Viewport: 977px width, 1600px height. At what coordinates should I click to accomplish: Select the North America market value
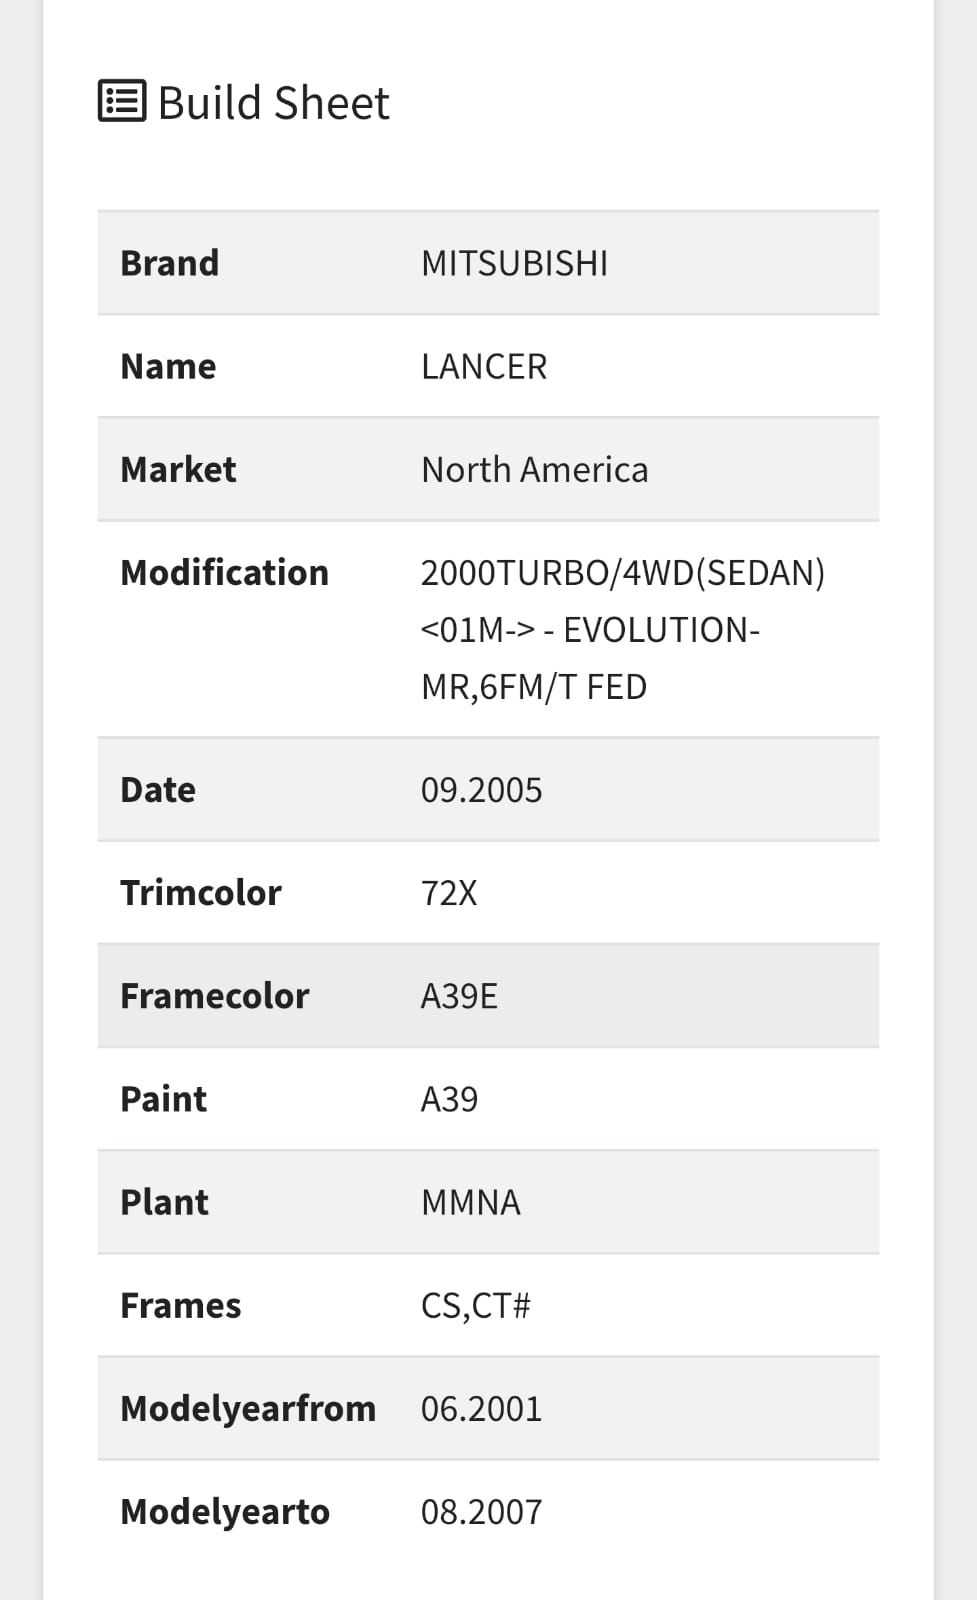(534, 469)
